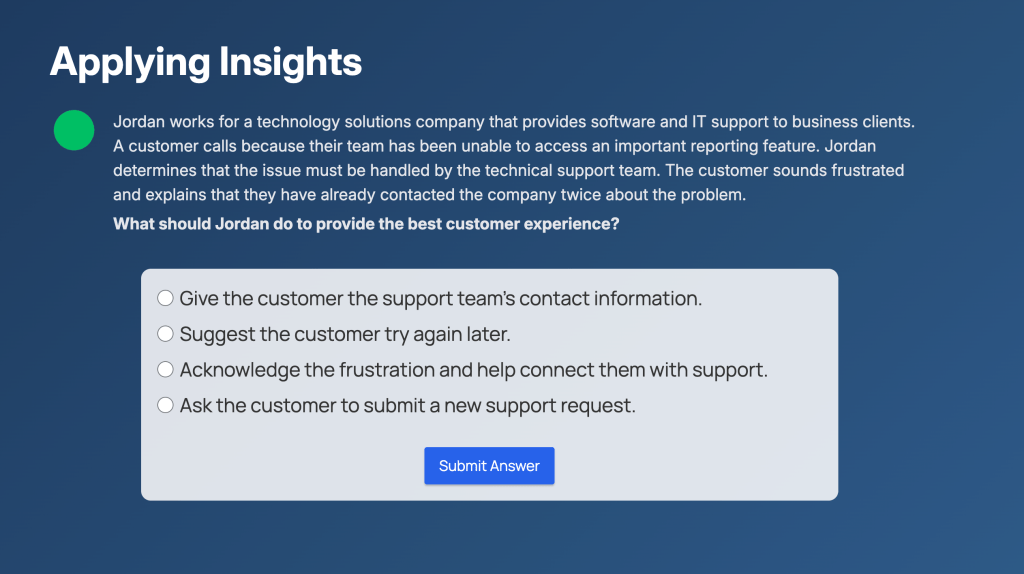The width and height of the screenshot is (1024, 574).
Task: Click the green circle icon beside the scenario
Action: (74, 130)
